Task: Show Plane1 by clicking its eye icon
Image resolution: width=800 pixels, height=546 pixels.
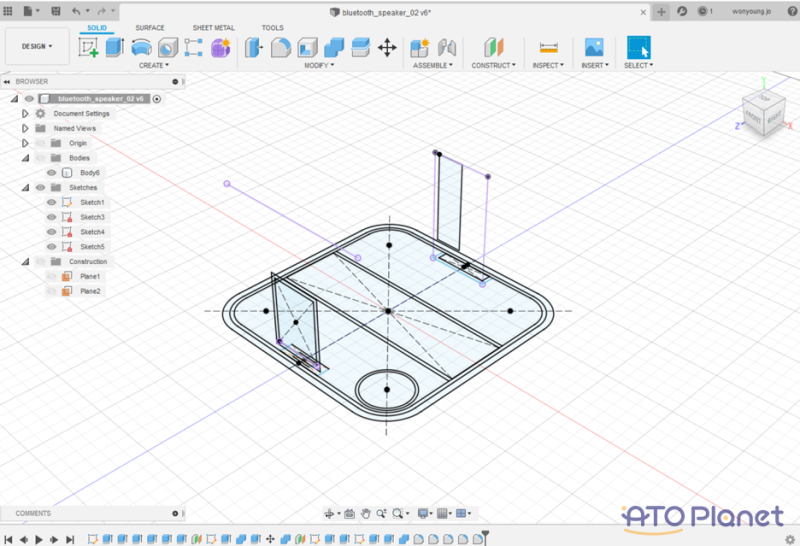Action: coord(51,276)
